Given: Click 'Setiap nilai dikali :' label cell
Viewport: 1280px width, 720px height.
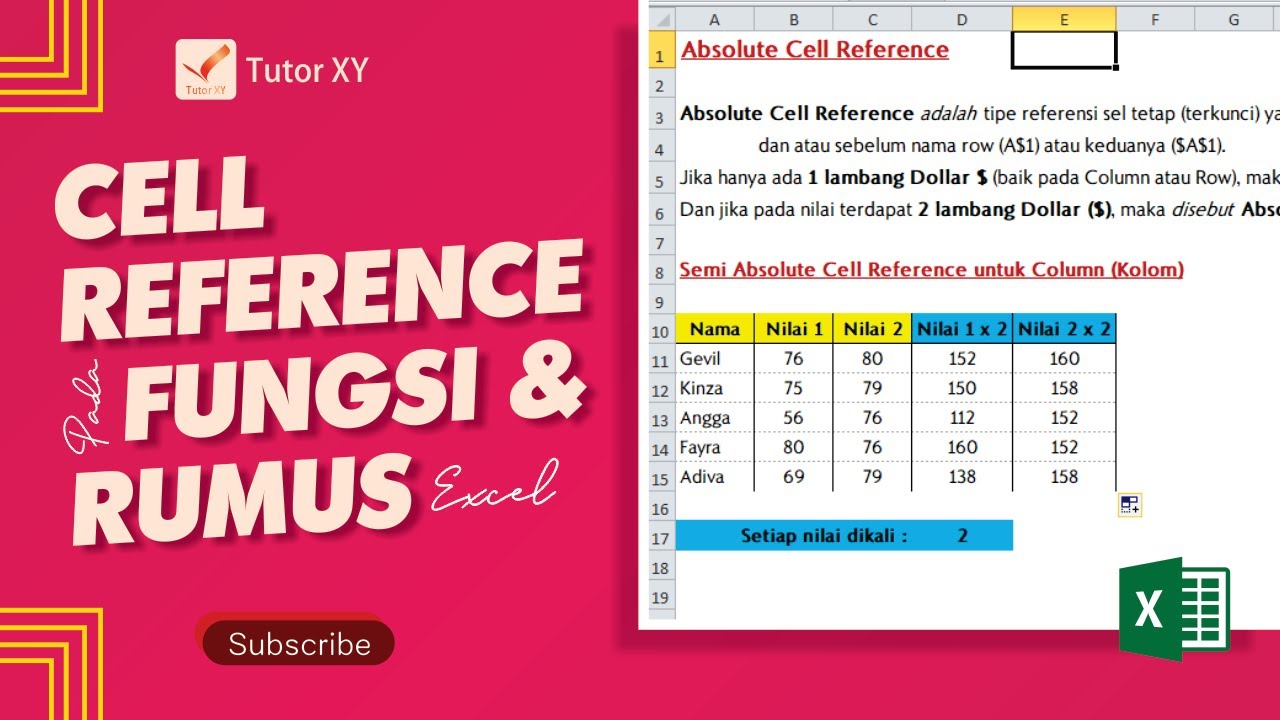Looking at the screenshot, I should (x=794, y=536).
